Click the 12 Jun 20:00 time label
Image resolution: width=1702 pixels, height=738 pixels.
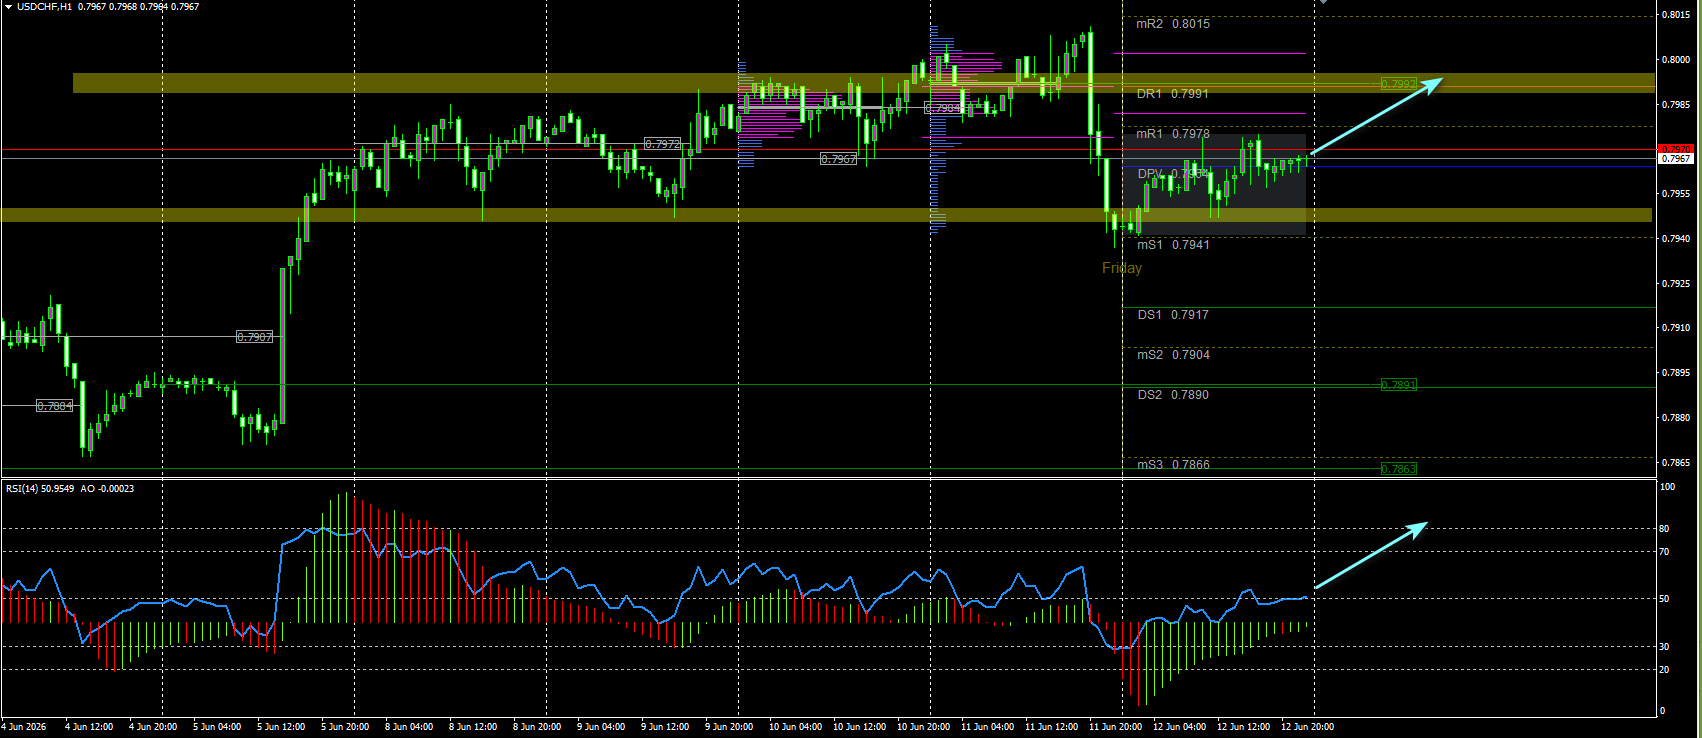1308,727
